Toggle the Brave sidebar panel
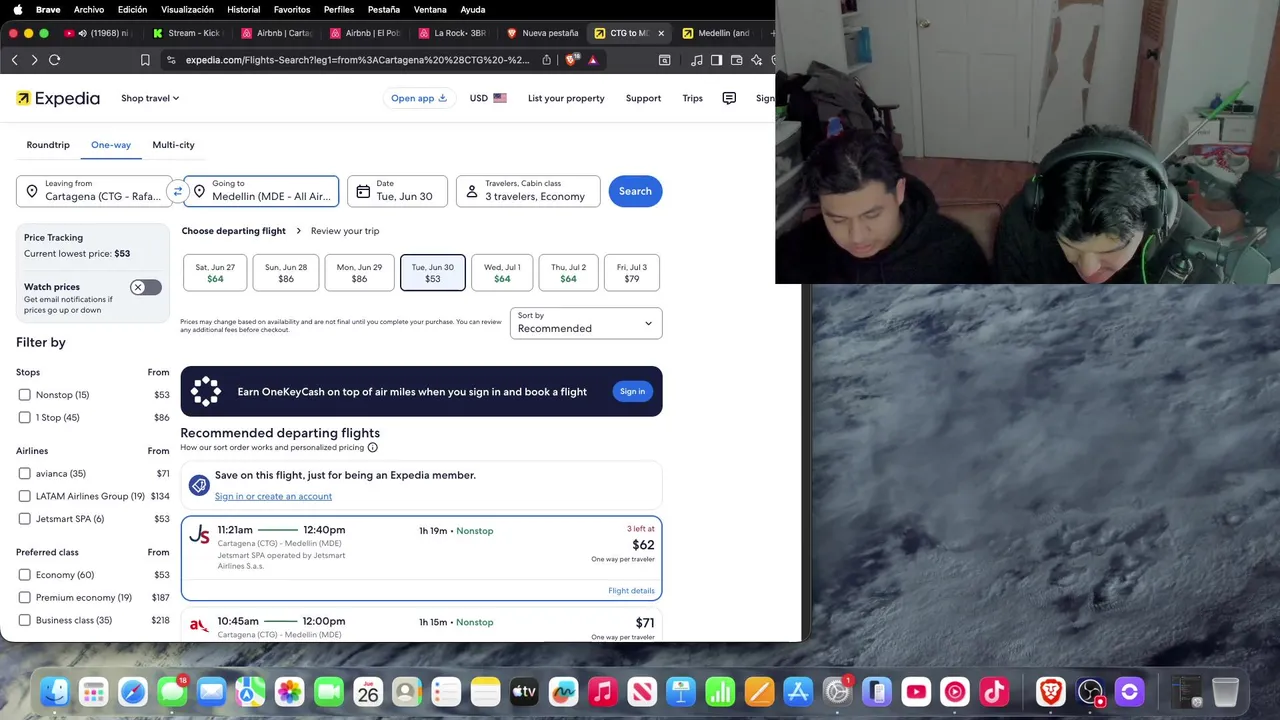The image size is (1280, 720). tap(716, 60)
